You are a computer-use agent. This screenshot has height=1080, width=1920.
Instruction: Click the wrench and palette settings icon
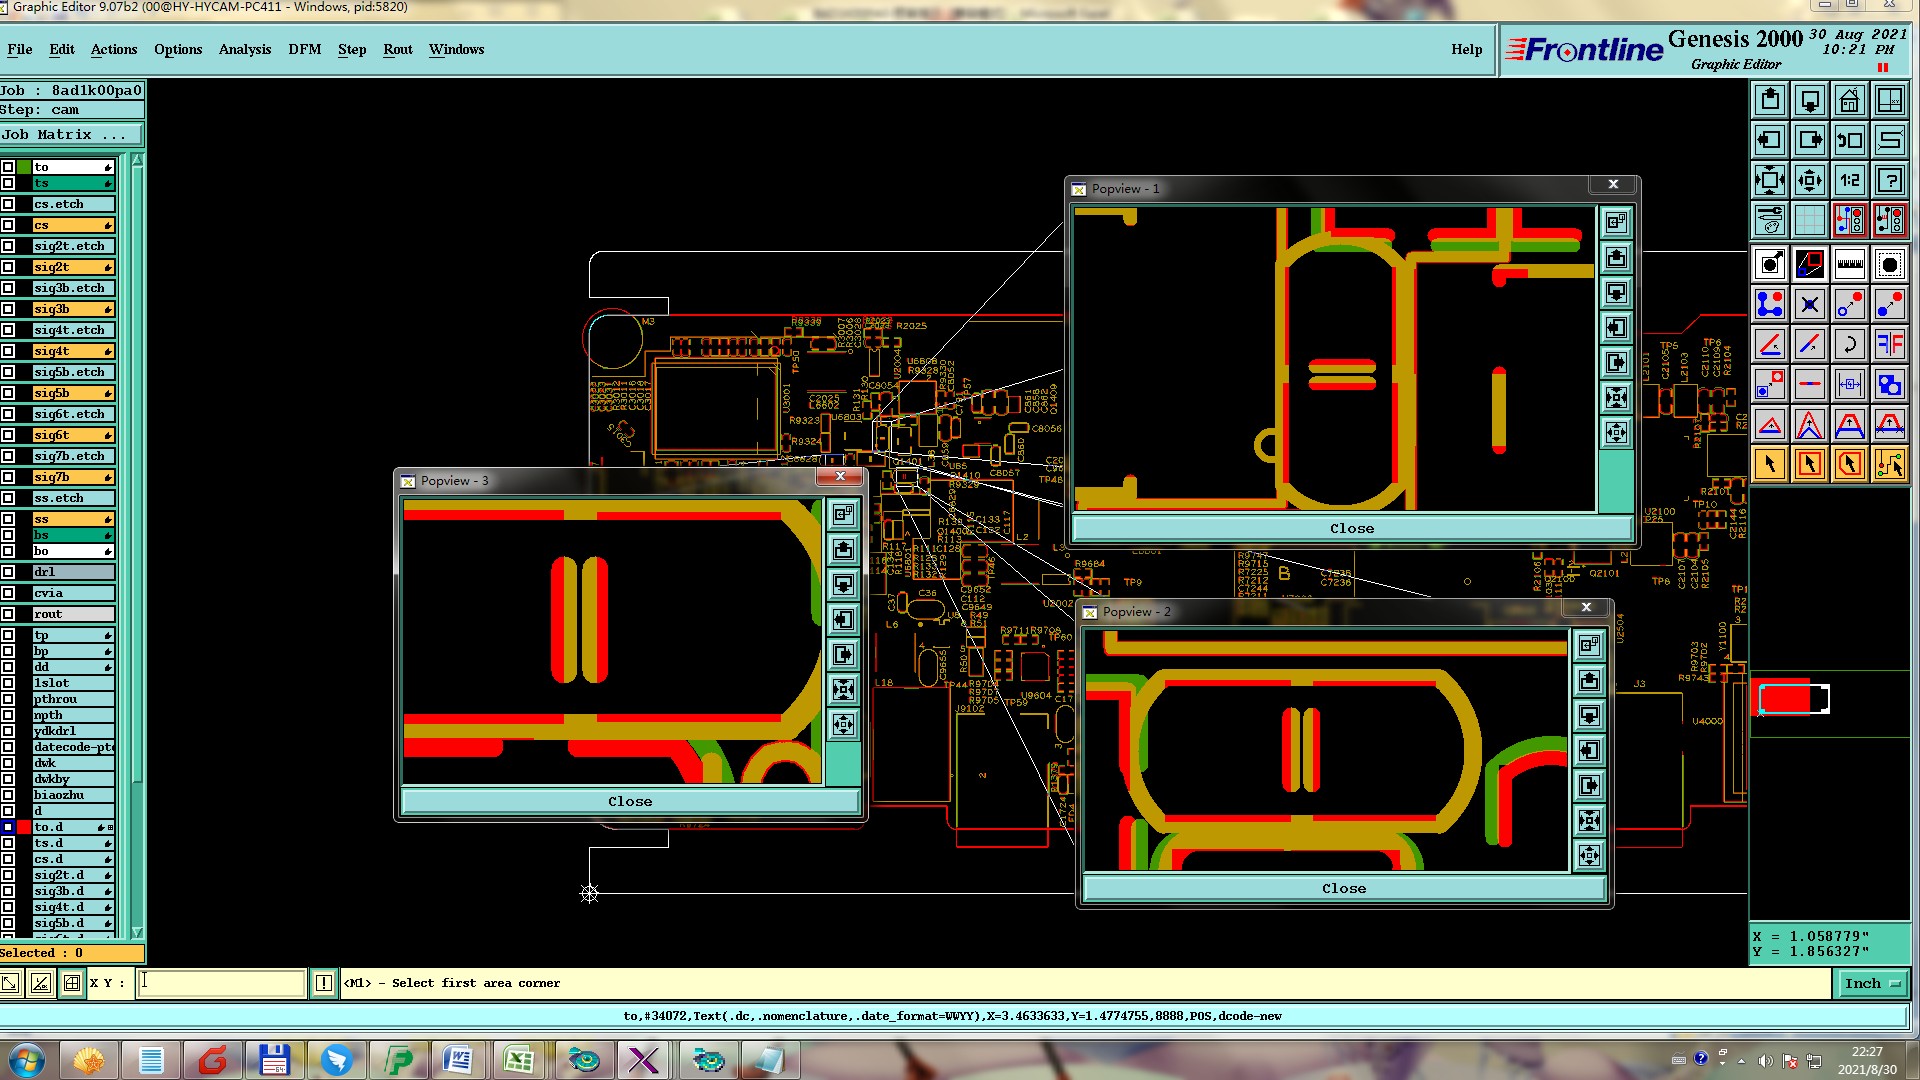pos(1769,219)
